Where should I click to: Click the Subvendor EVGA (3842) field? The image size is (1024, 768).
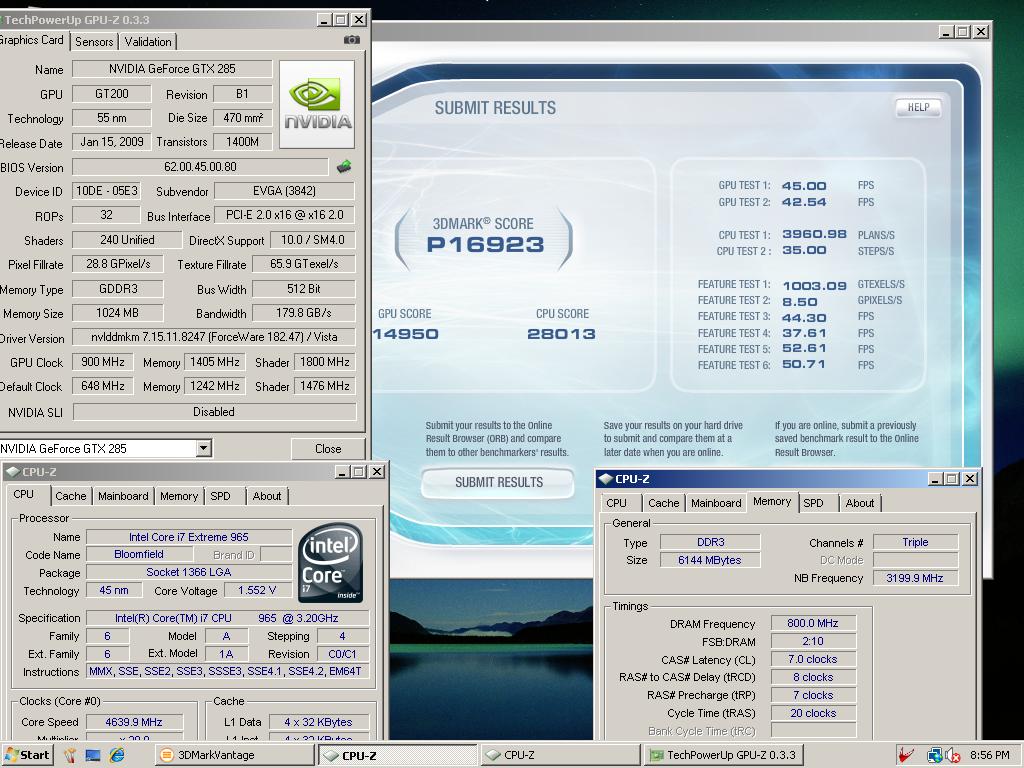[285, 191]
